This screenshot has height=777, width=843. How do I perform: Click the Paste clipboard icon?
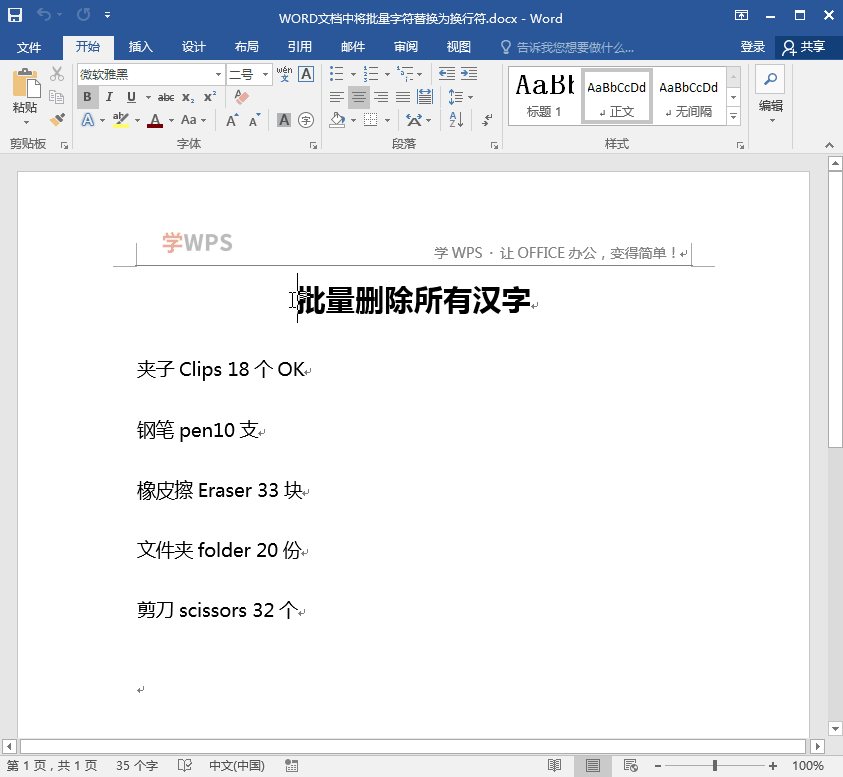25,83
